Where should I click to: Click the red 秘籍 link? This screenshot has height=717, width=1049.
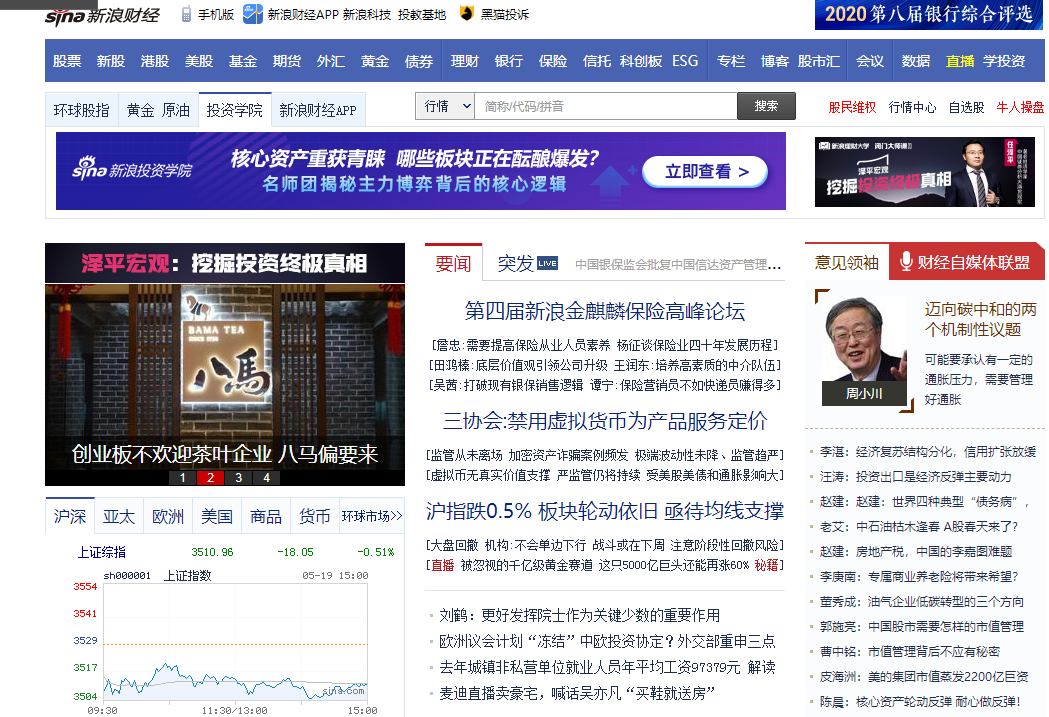click(x=766, y=565)
